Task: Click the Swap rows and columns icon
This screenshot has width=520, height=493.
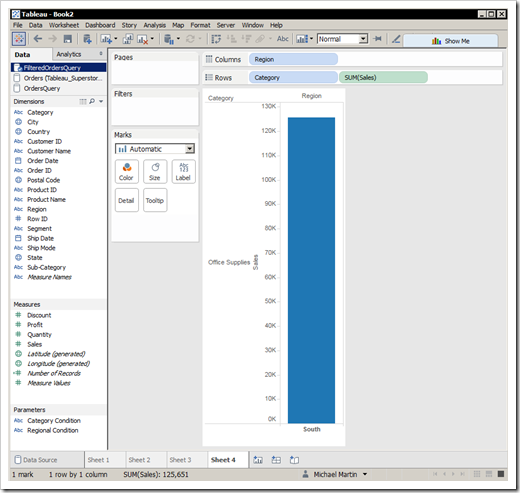Action: 216,39
